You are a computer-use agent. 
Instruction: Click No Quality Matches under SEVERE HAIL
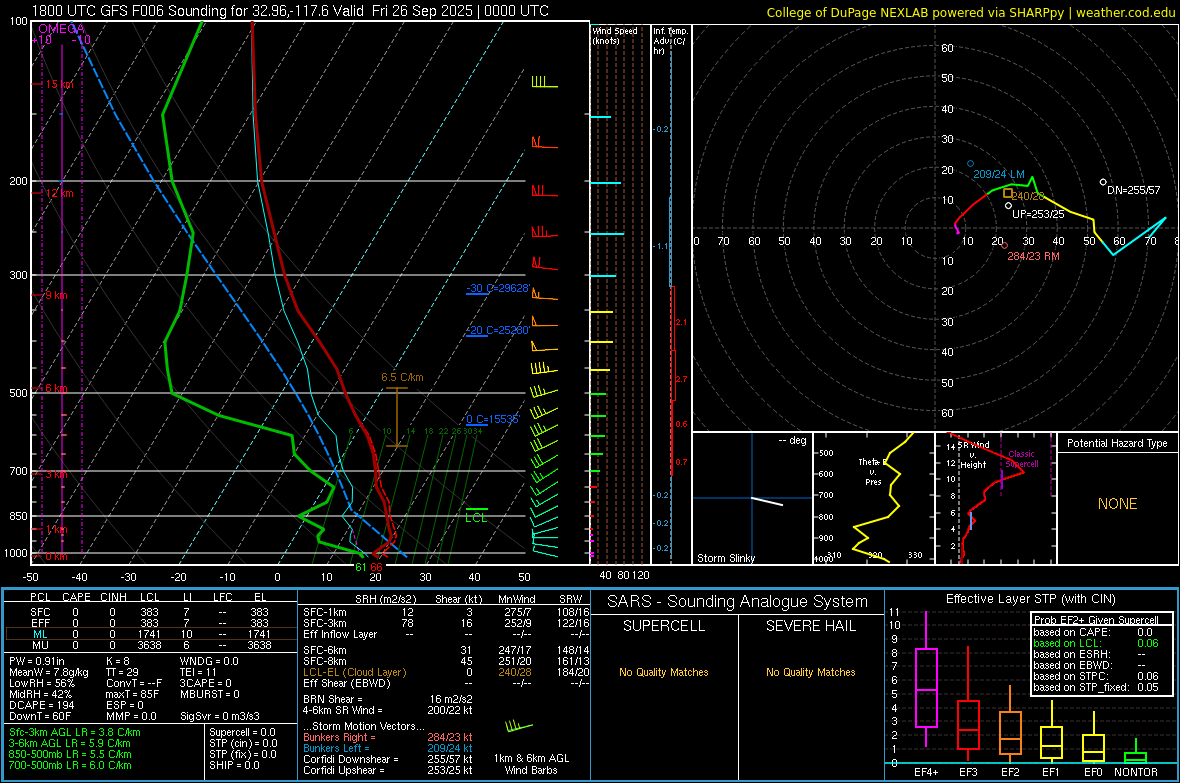[x=810, y=672]
